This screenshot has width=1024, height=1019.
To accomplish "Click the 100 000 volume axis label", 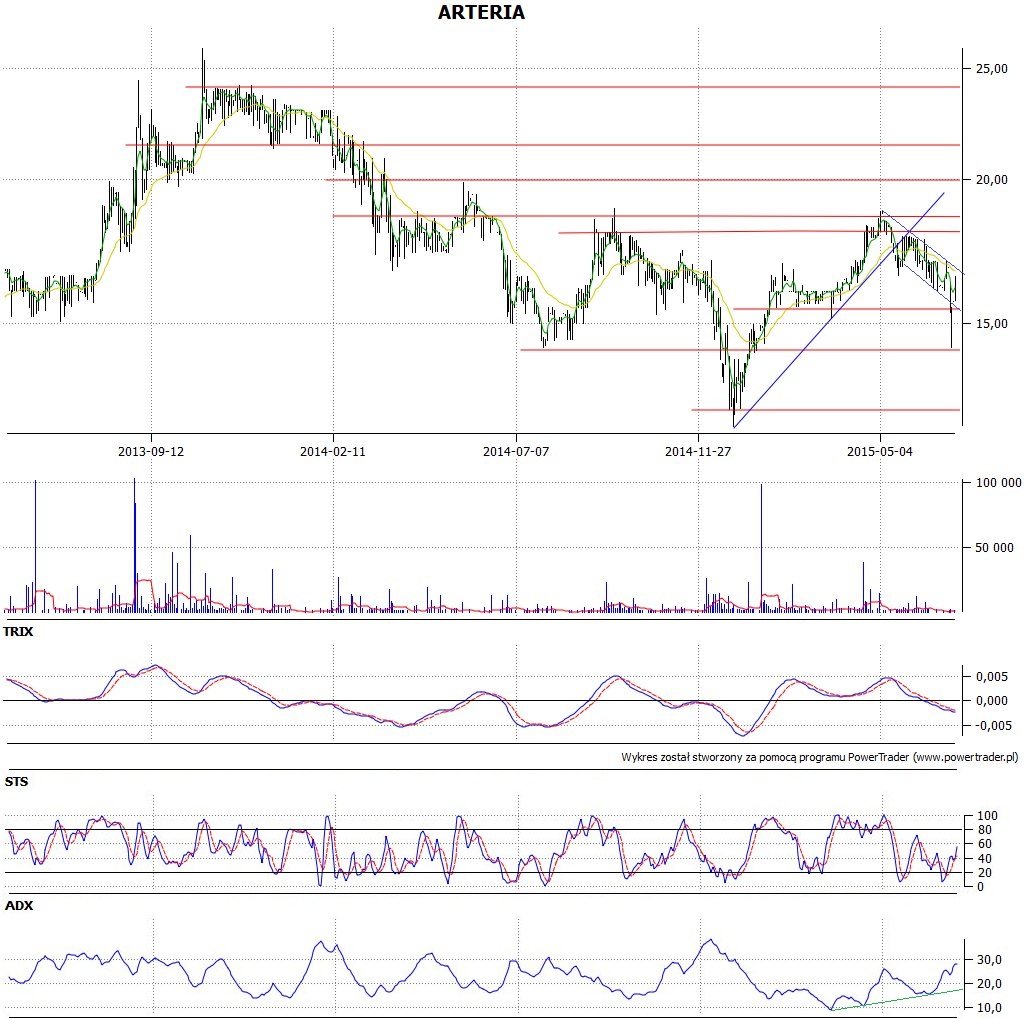I will 999,483.
